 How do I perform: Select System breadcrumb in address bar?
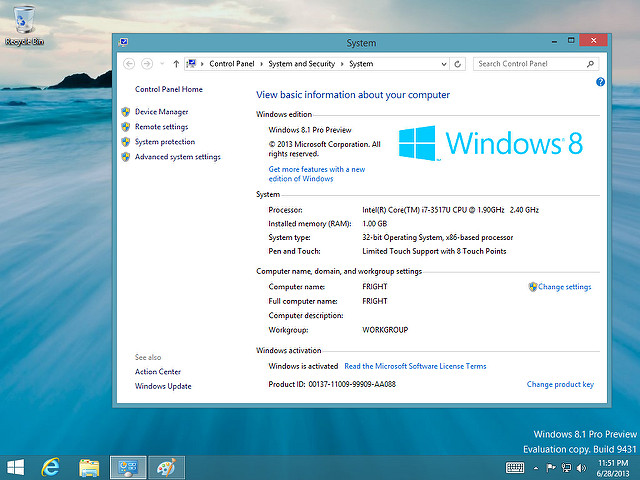coord(361,64)
